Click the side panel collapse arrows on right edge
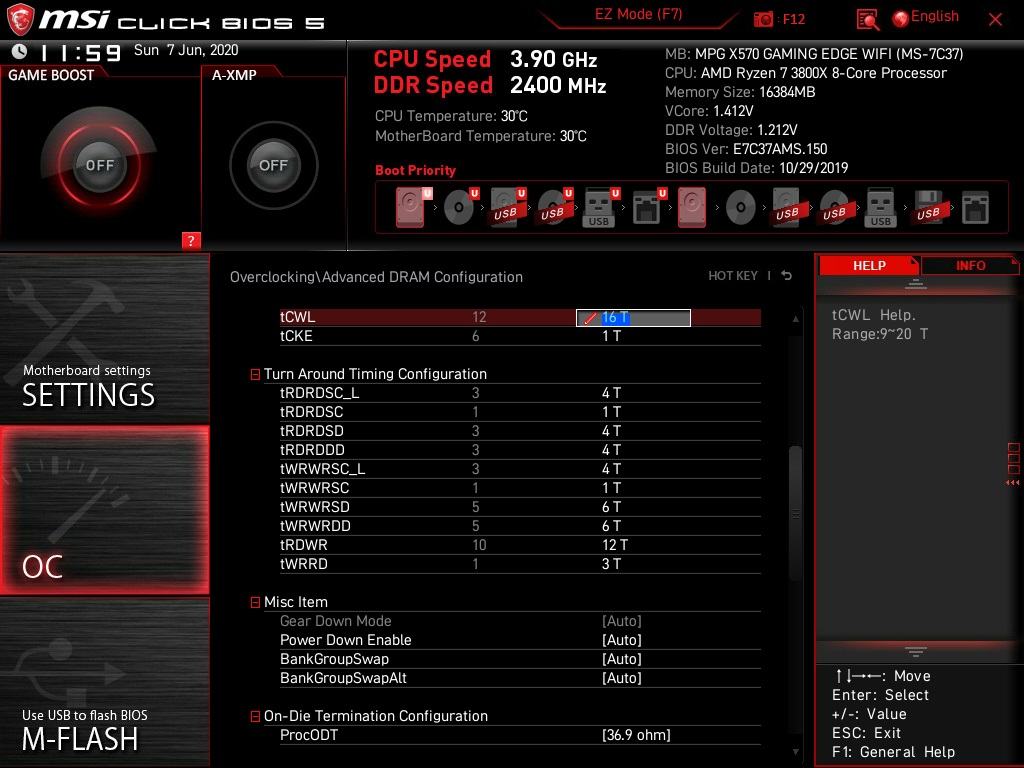Viewport: 1024px width, 768px height. 1013,483
